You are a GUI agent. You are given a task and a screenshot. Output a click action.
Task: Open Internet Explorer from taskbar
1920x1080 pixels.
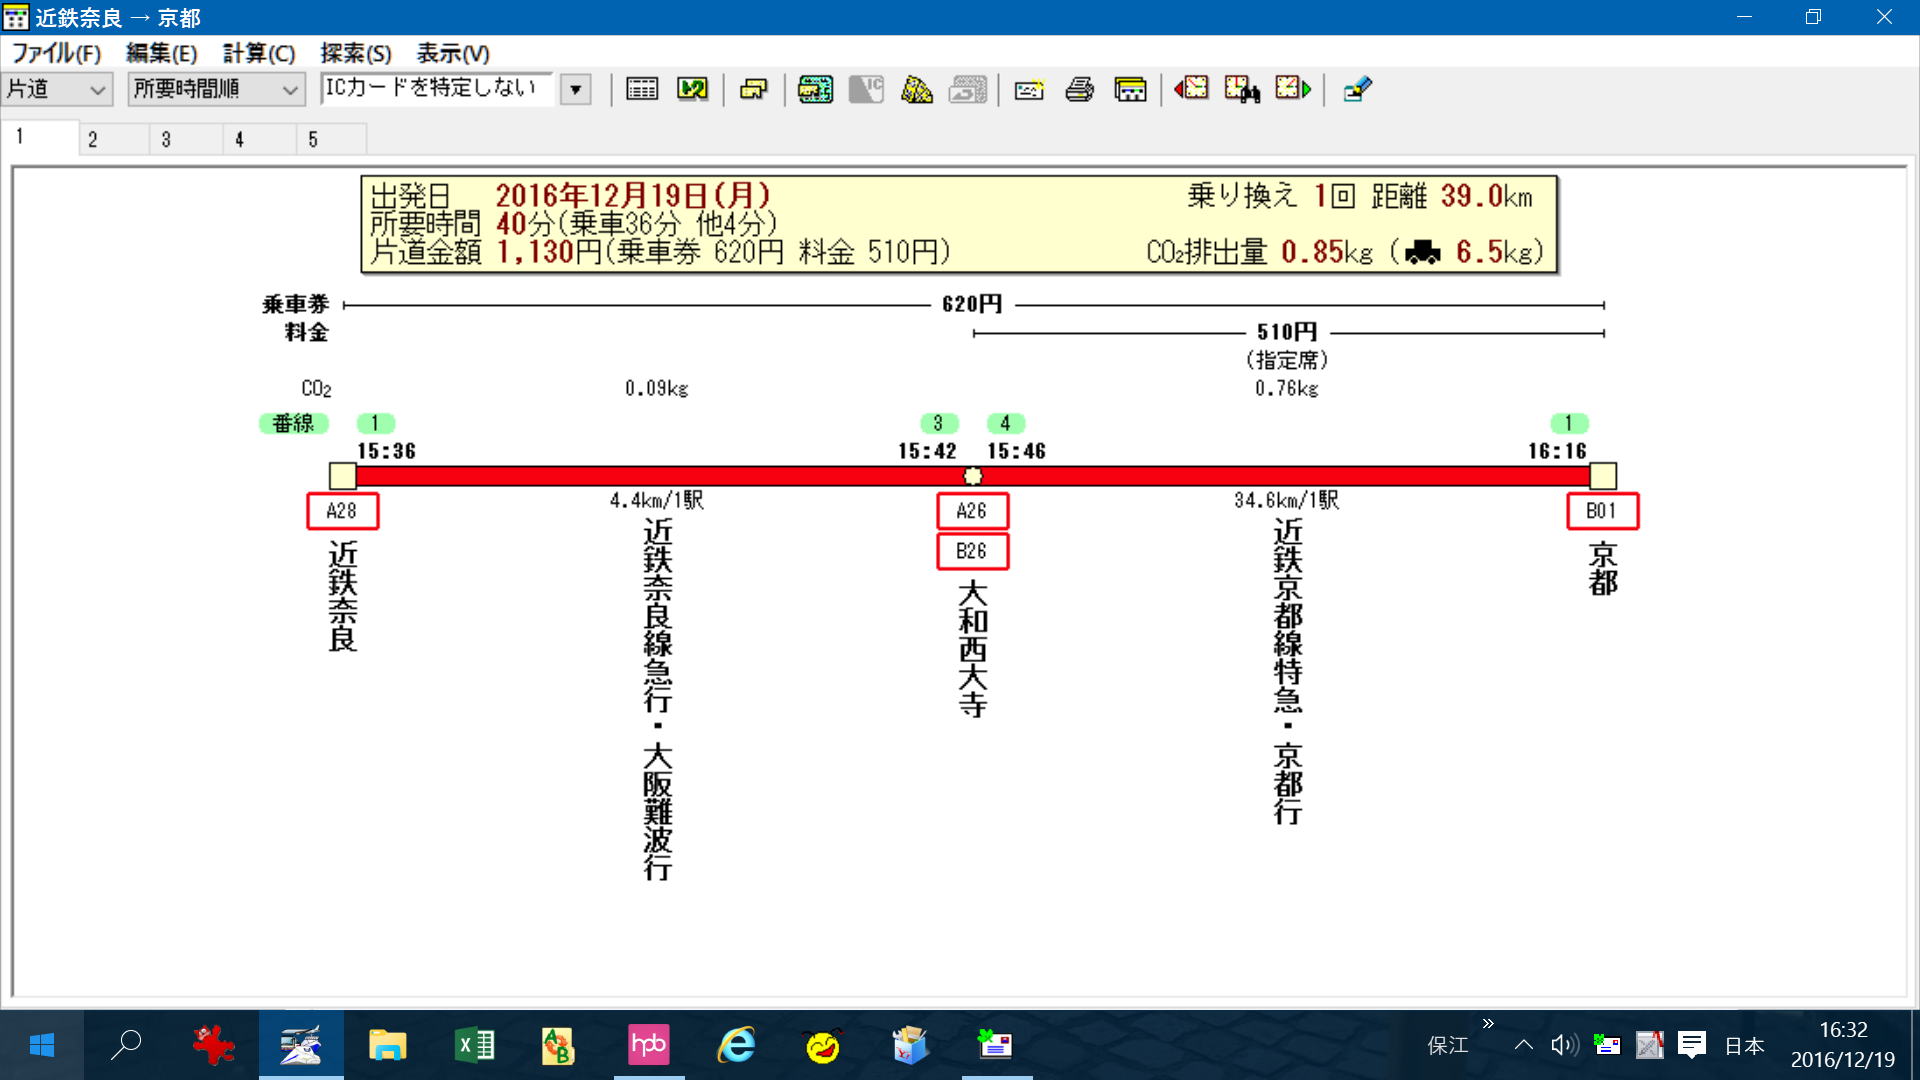click(736, 1045)
